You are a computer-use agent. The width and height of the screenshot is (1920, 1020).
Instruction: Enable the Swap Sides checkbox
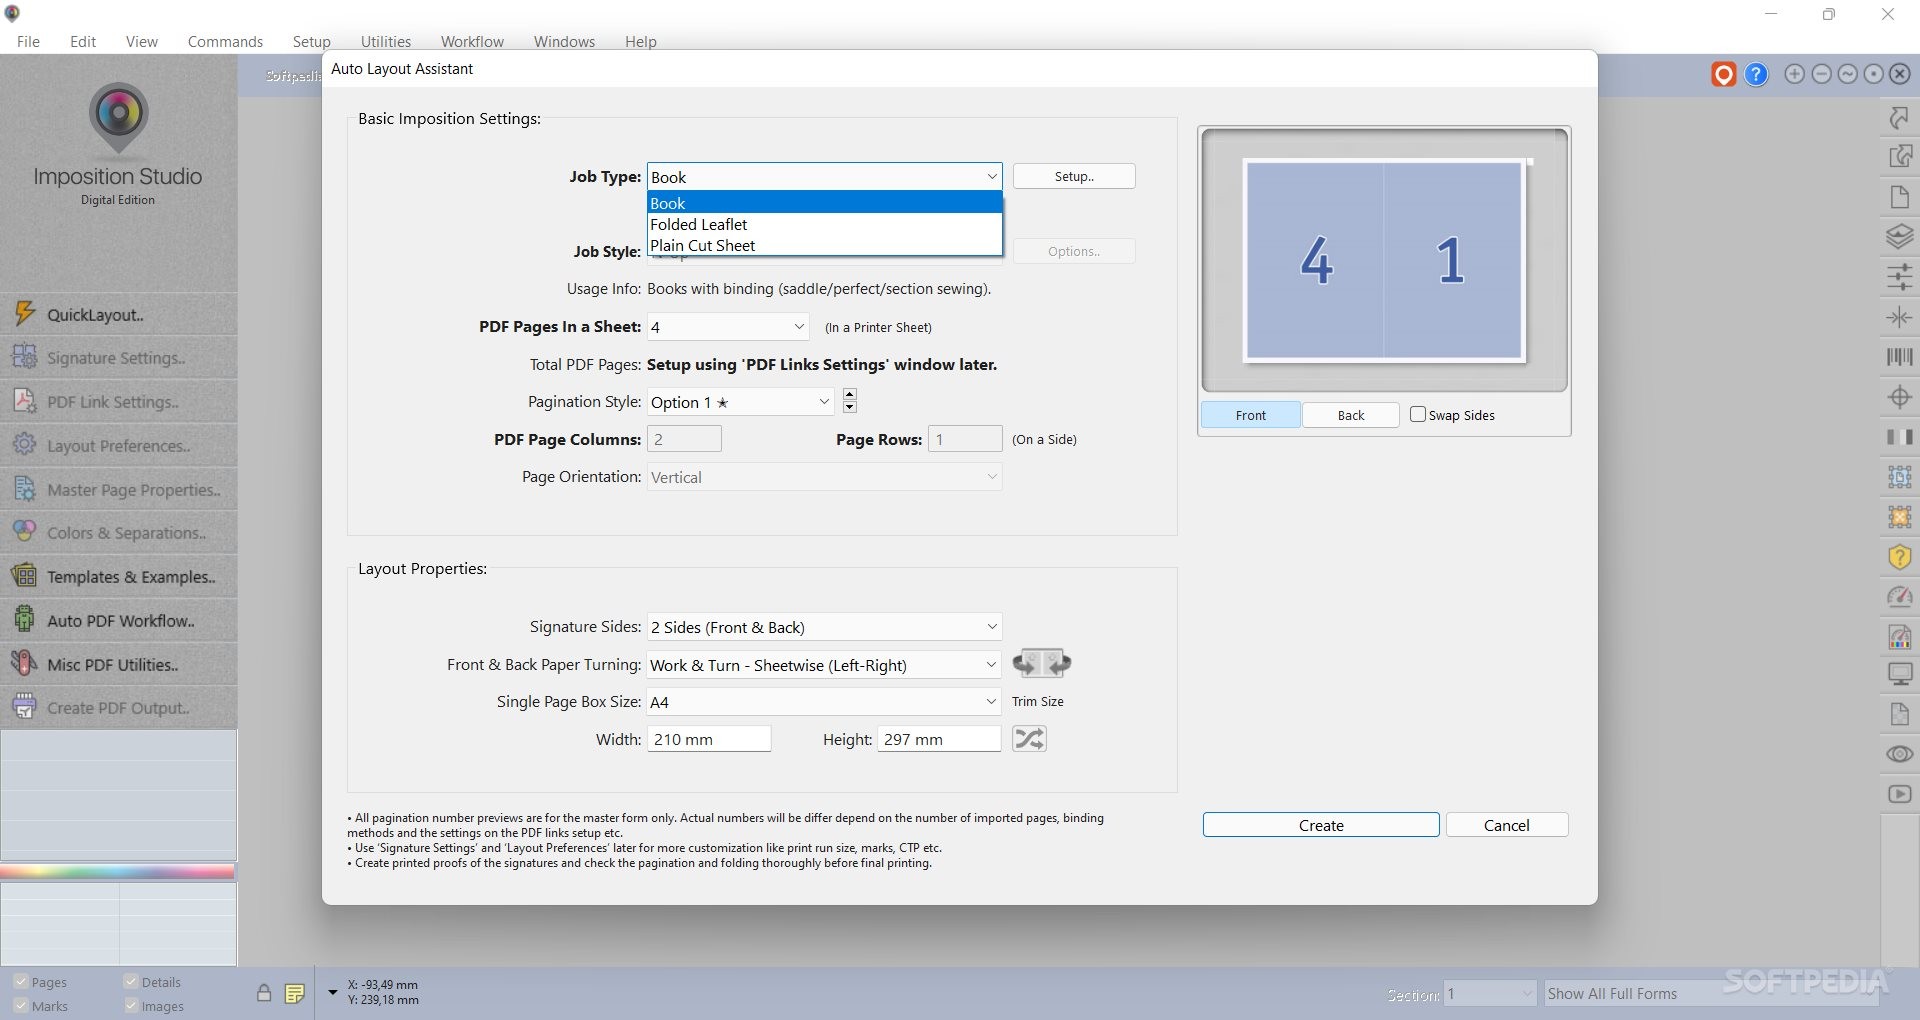1417,414
